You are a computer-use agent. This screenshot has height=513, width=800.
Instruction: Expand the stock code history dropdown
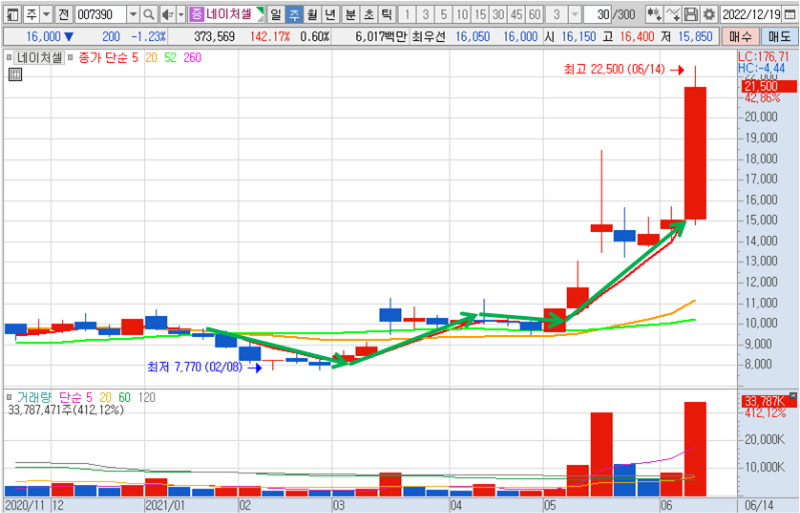[133, 14]
